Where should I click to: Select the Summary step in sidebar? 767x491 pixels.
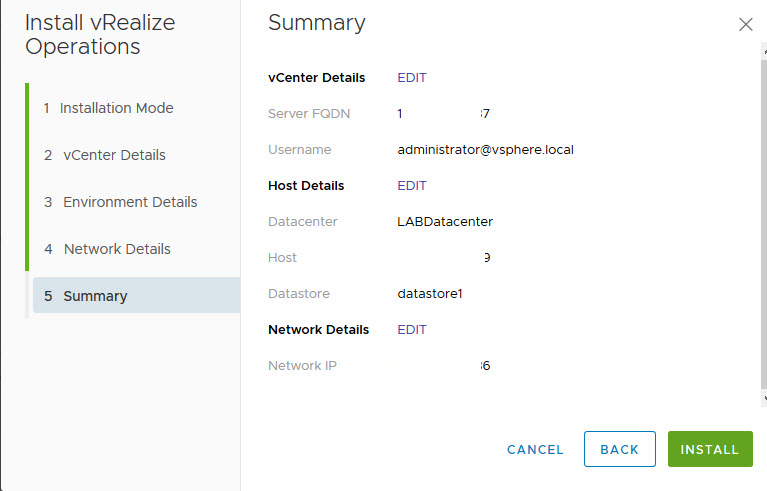pos(94,296)
